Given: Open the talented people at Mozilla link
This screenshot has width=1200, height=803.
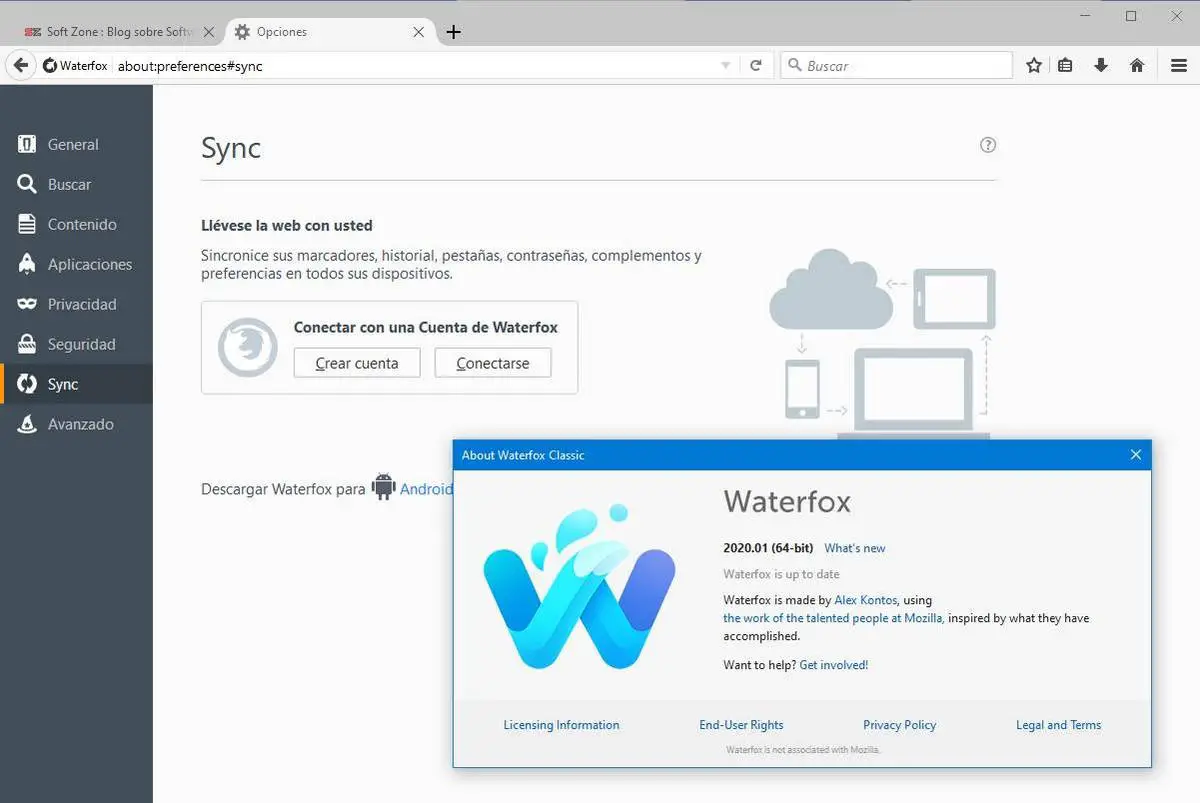Looking at the screenshot, I should [833, 618].
